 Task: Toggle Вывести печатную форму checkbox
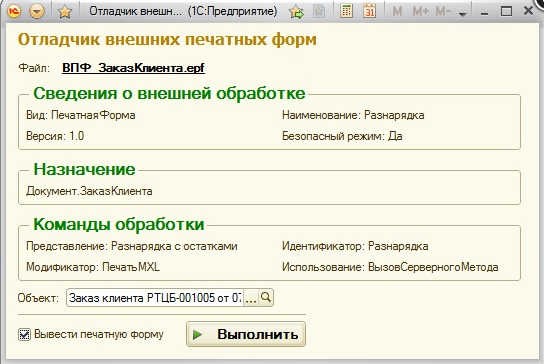(24, 335)
